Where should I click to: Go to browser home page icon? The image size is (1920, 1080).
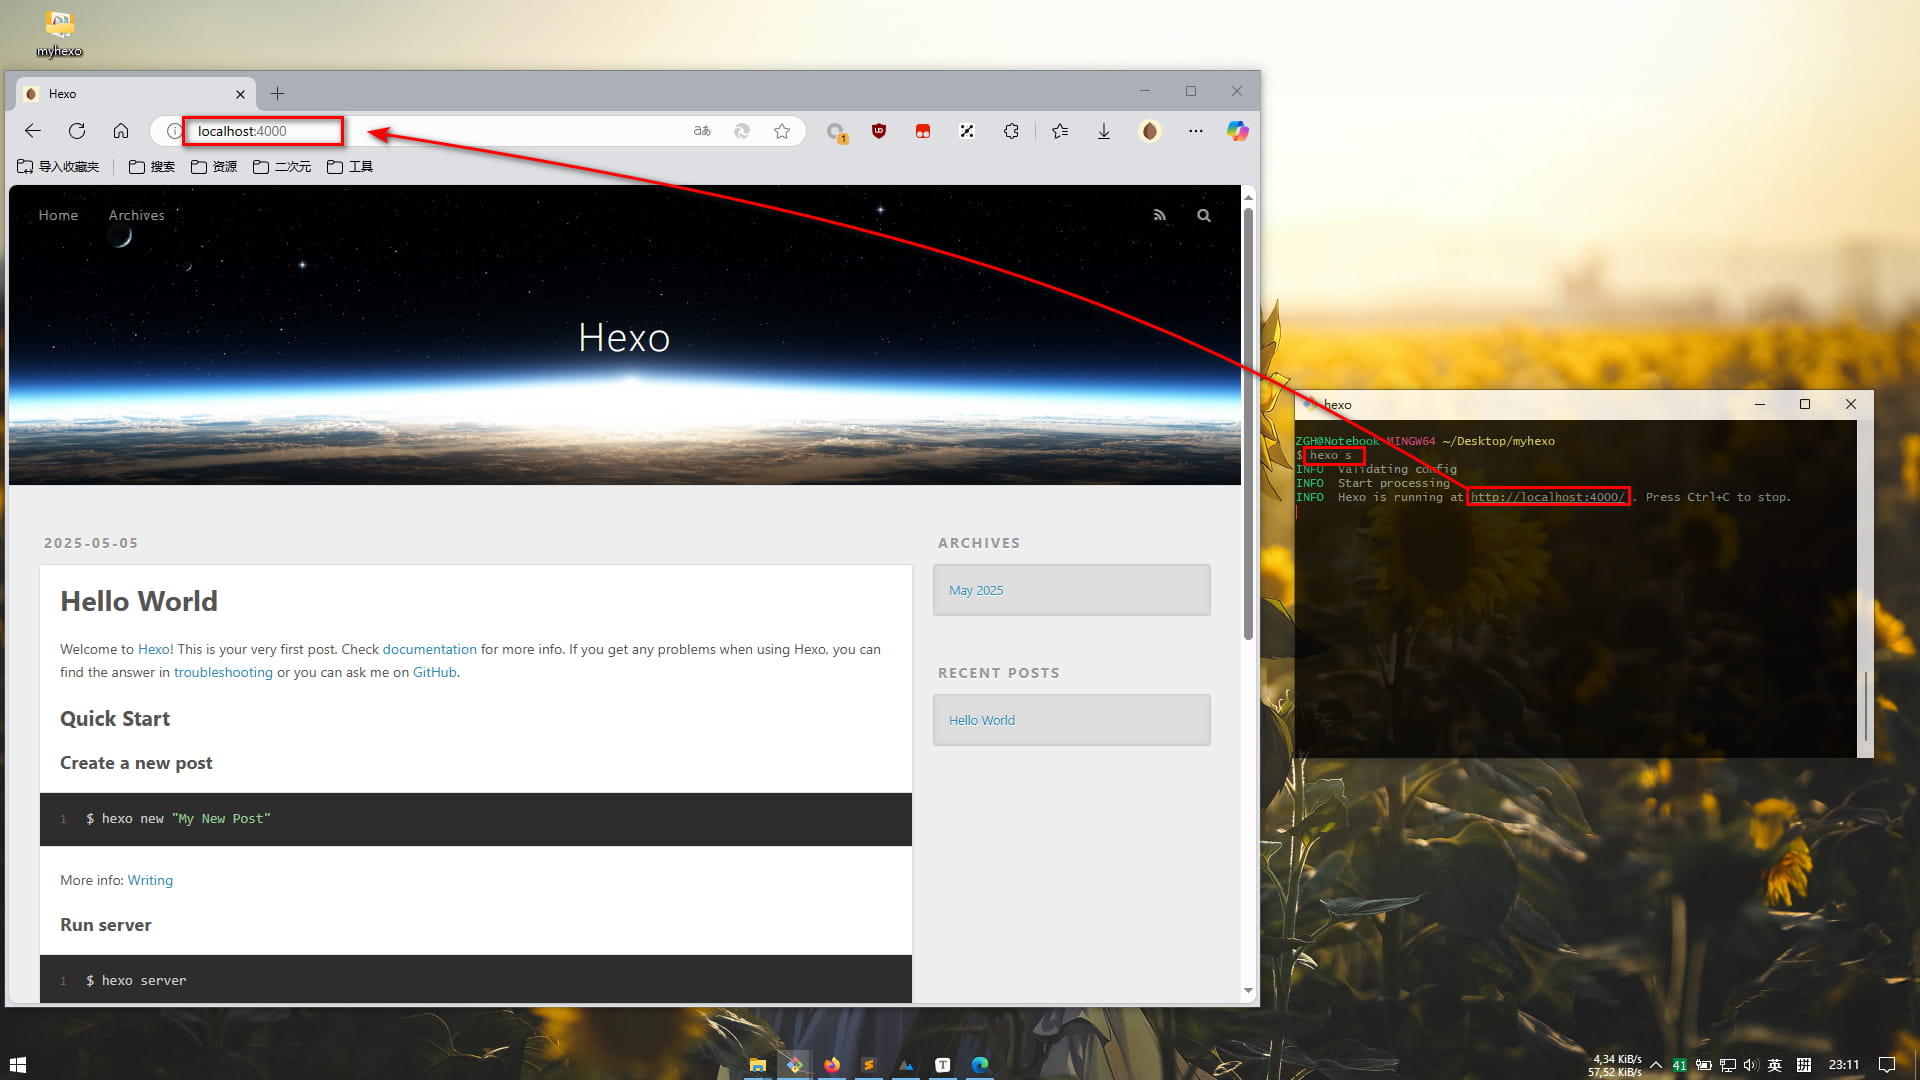pos(121,131)
